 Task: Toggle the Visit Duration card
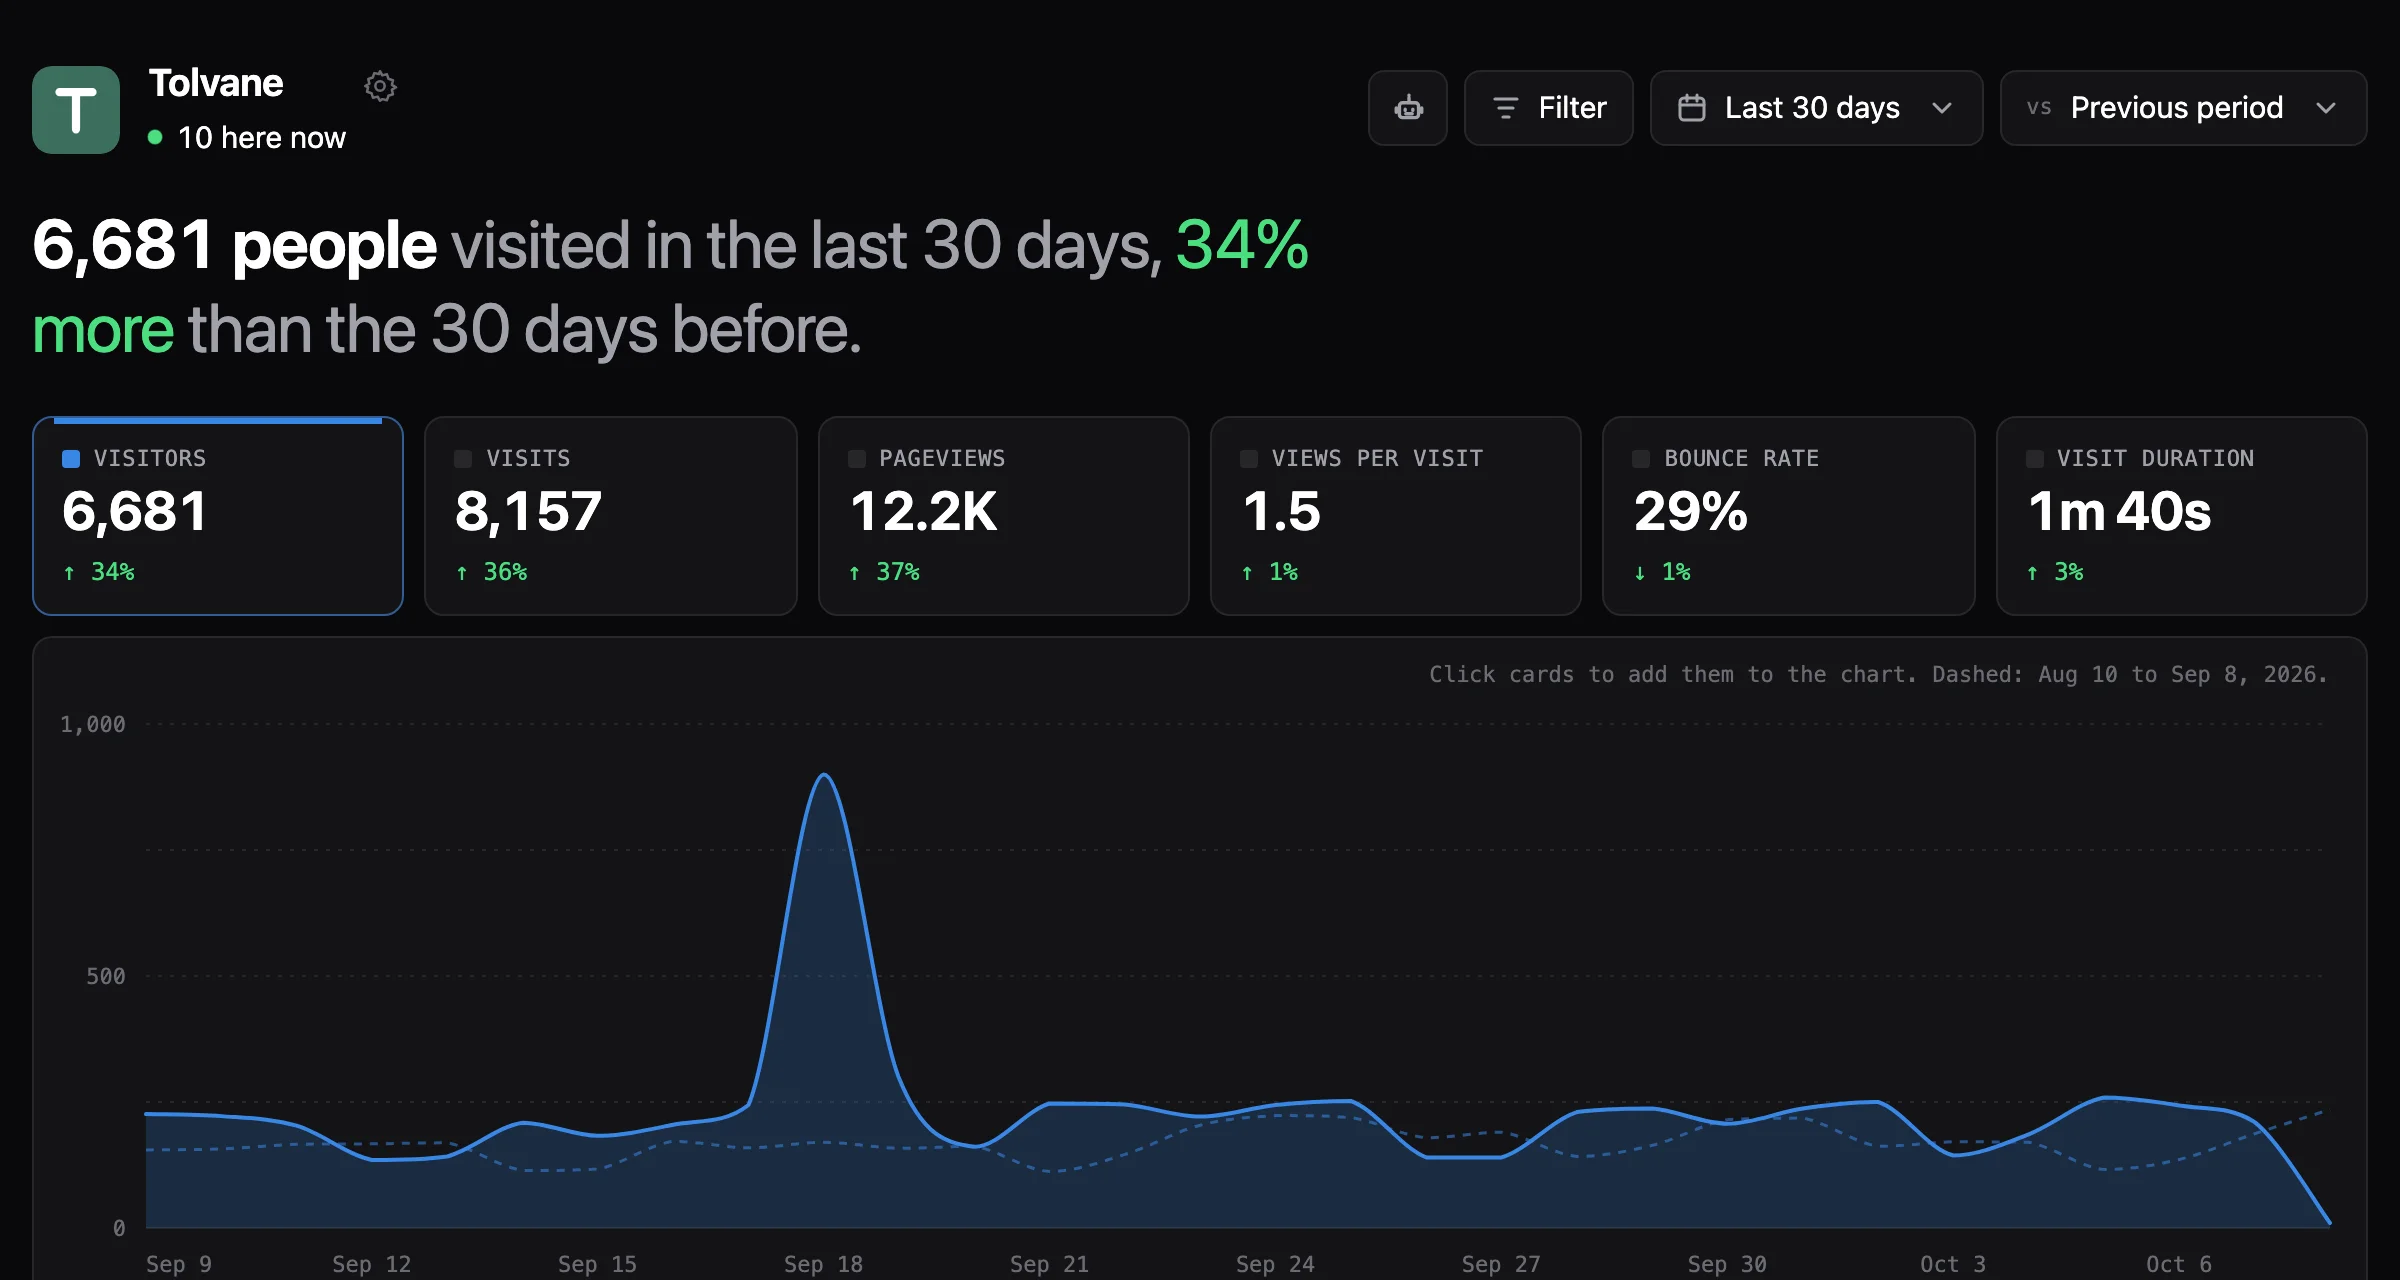point(2182,516)
